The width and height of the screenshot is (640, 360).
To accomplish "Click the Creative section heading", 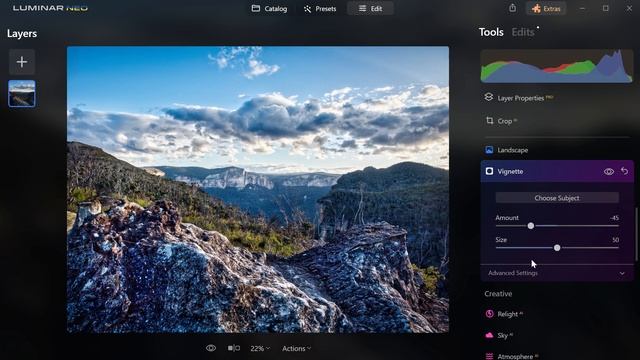I will pyautogui.click(x=498, y=293).
